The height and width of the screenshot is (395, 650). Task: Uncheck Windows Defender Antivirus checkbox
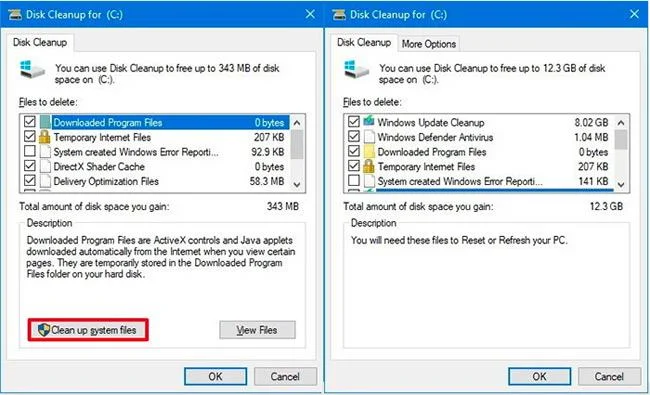[x=354, y=136]
